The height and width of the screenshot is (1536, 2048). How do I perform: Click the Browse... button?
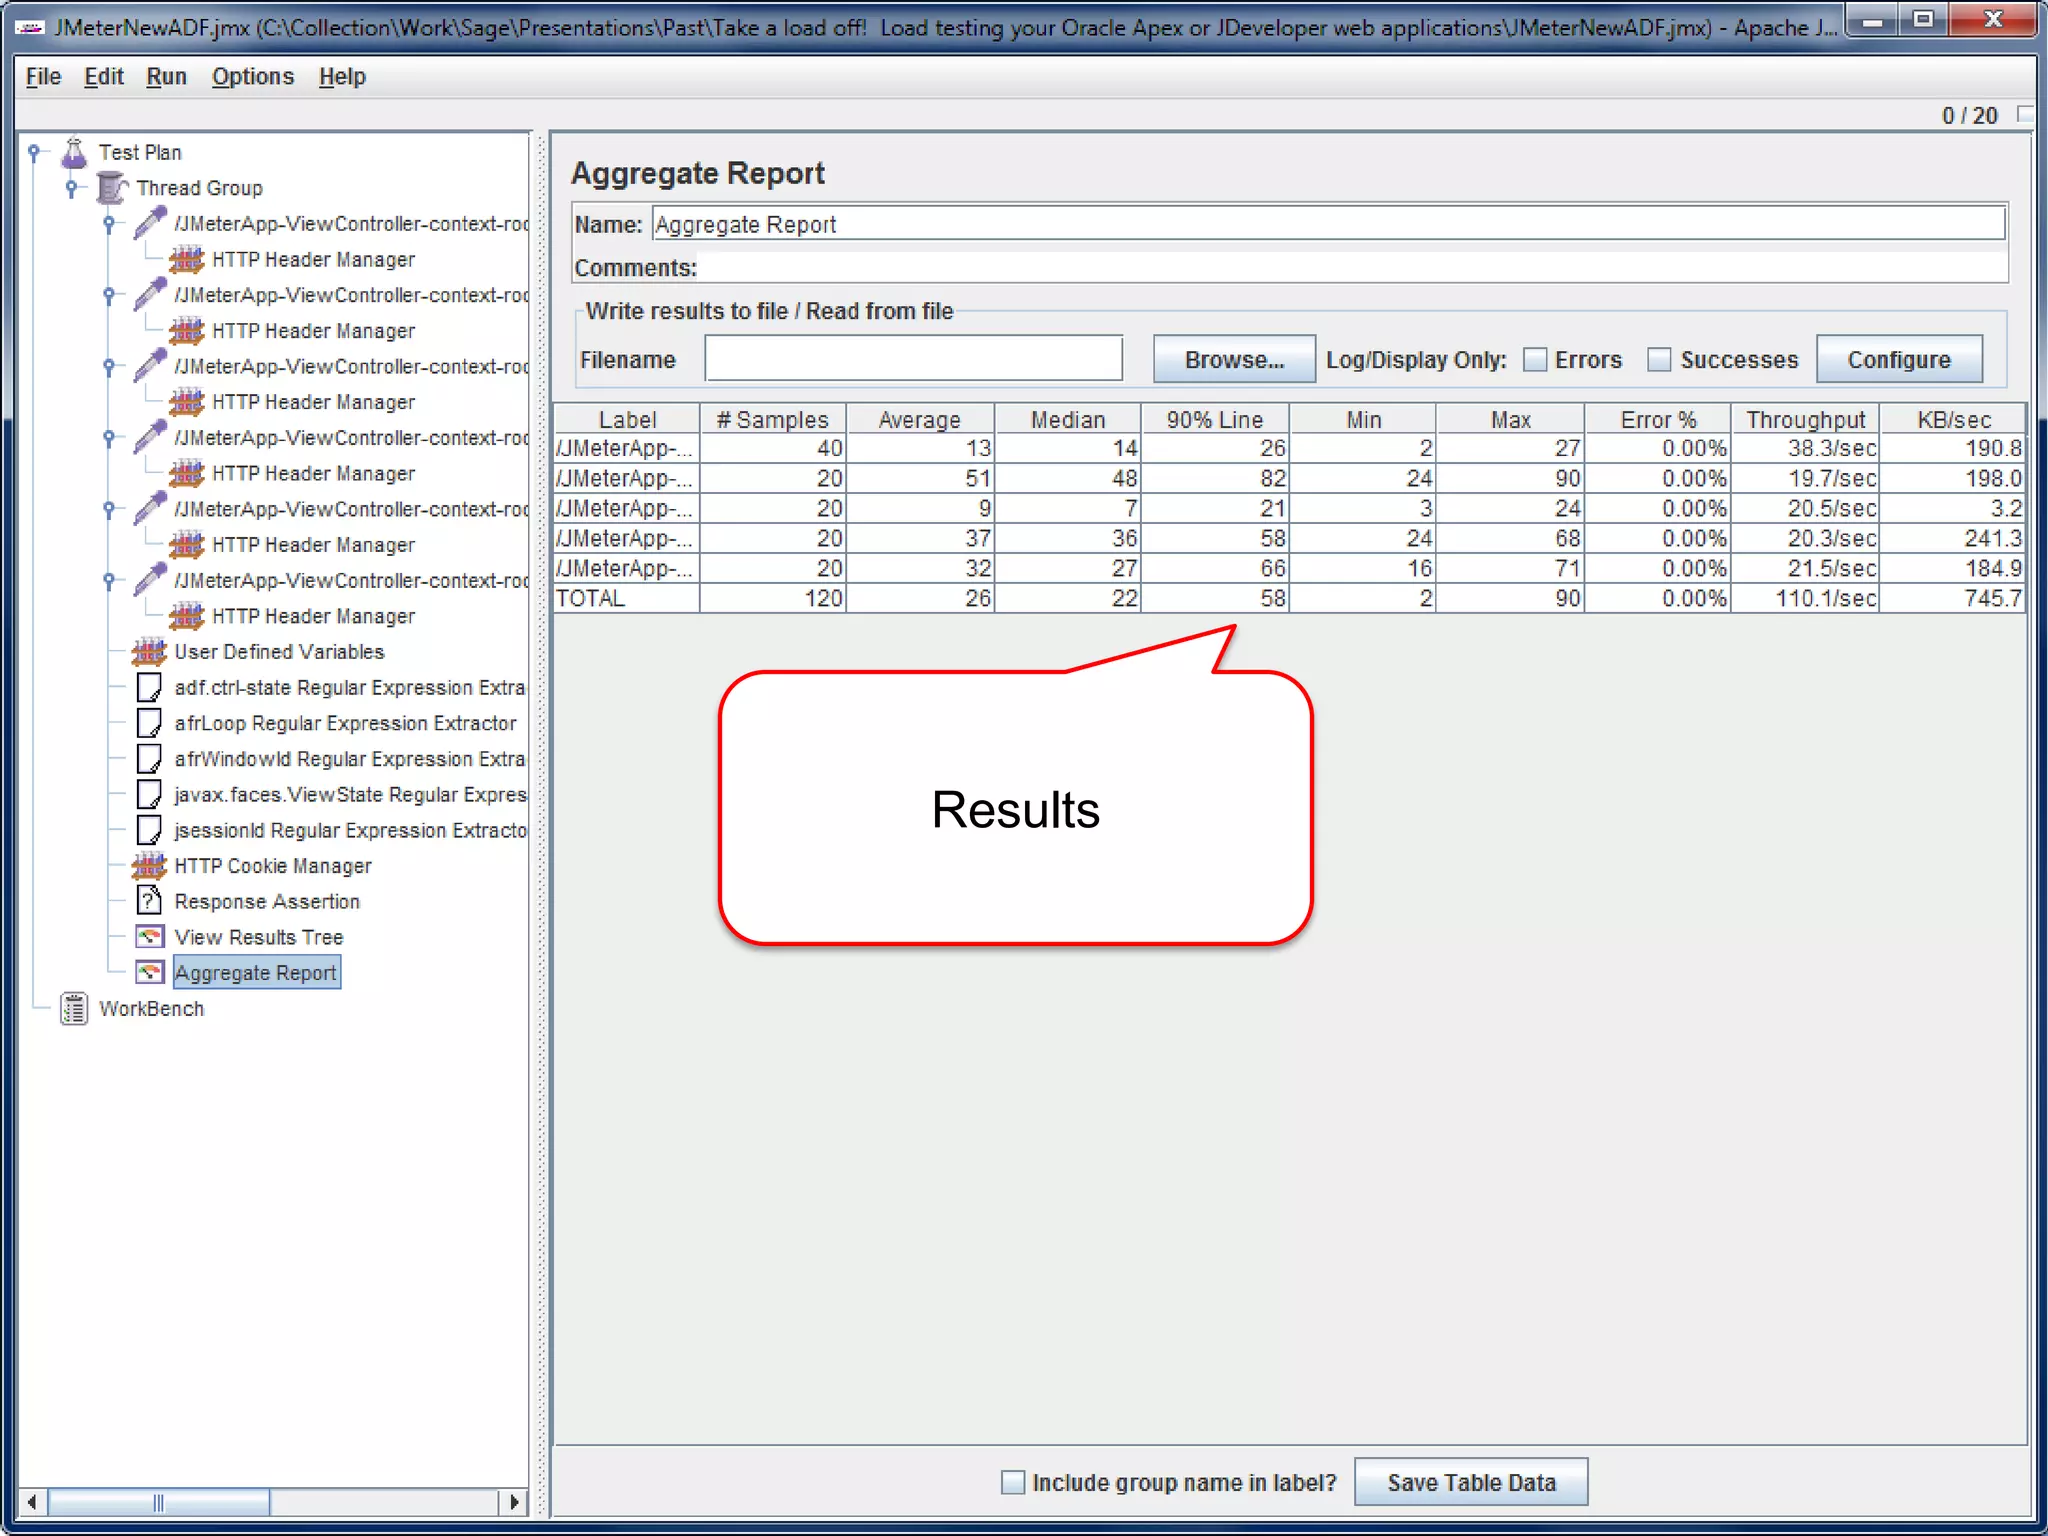(1233, 360)
